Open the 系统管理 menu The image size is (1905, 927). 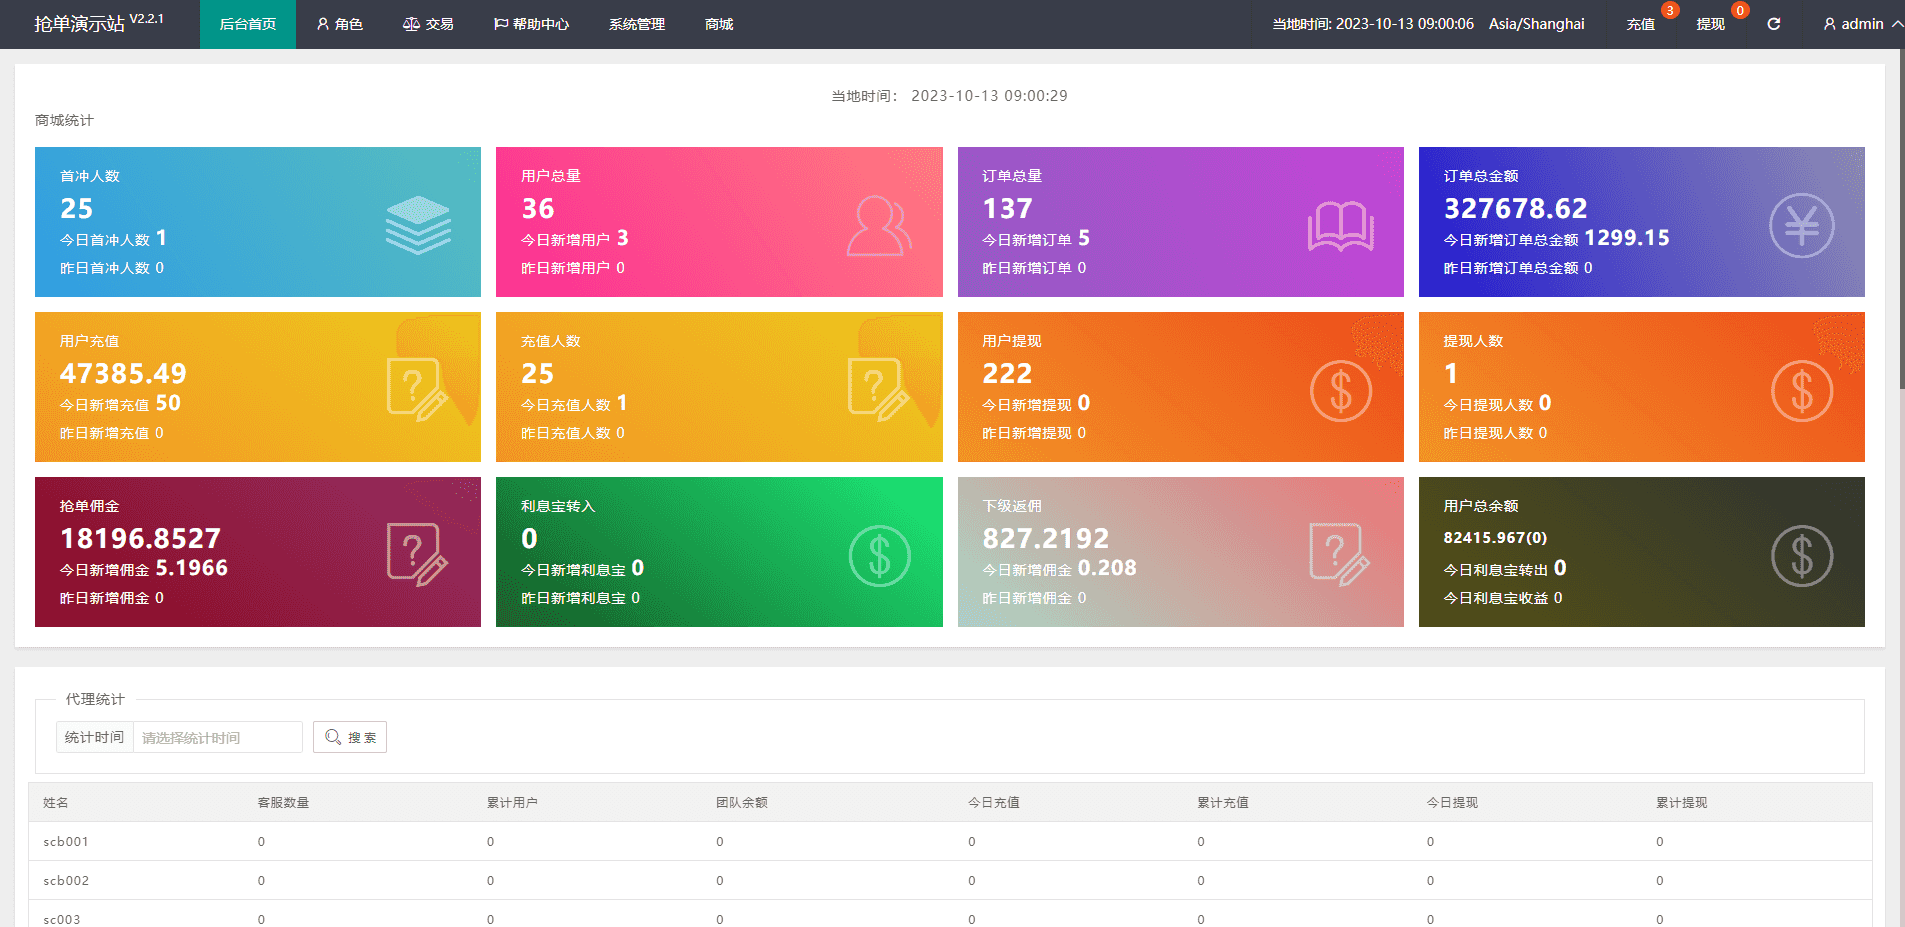coord(637,24)
